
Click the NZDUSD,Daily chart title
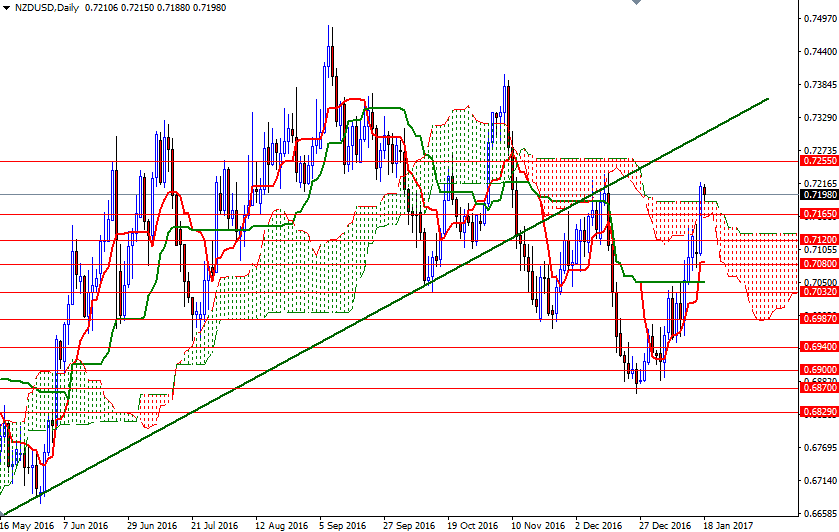45,8
